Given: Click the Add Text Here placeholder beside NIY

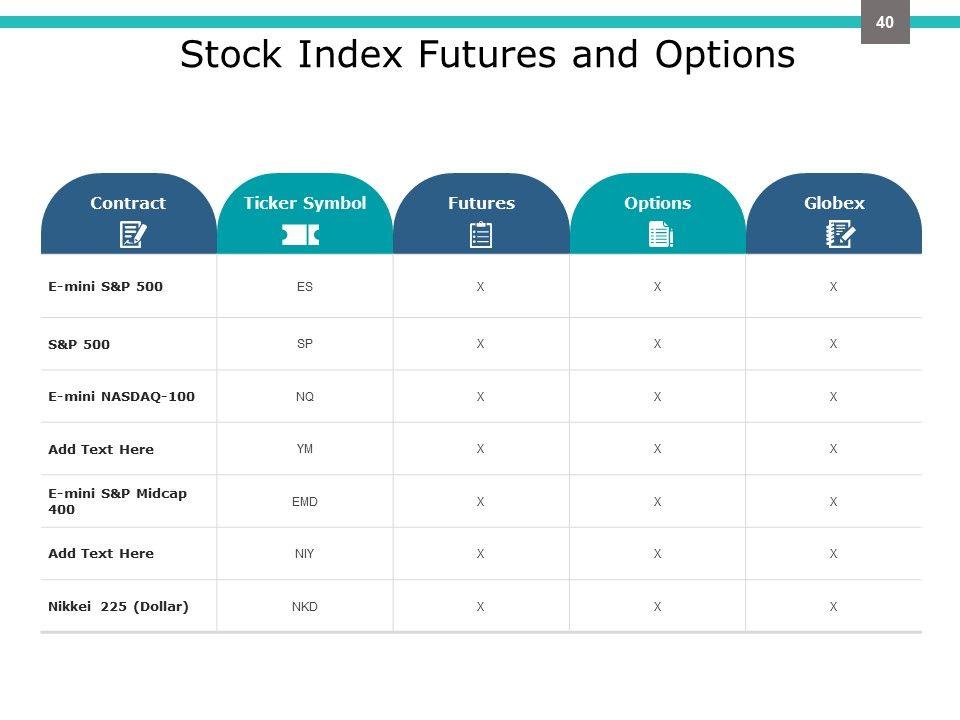Looking at the screenshot, I should click(x=101, y=554).
